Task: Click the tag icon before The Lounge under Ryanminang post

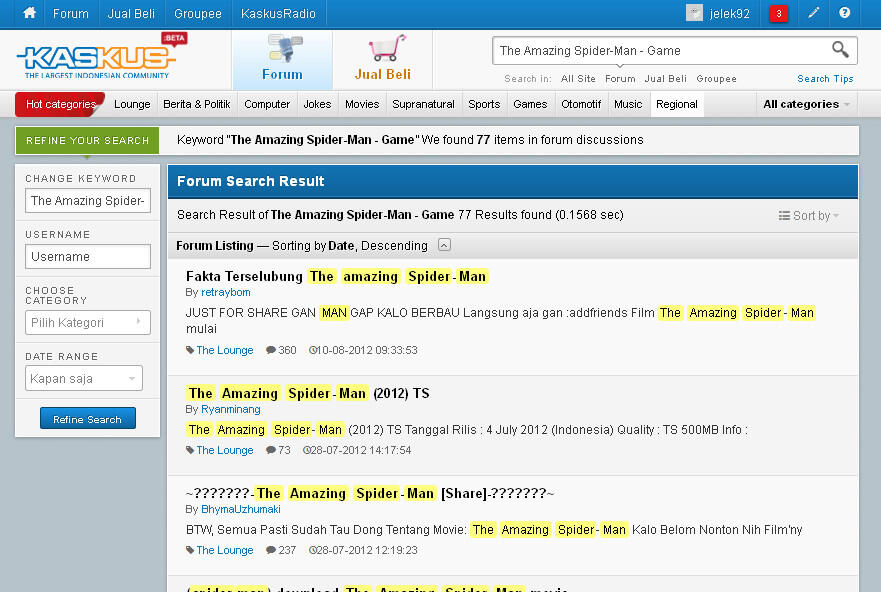Action: pyautogui.click(x=190, y=450)
